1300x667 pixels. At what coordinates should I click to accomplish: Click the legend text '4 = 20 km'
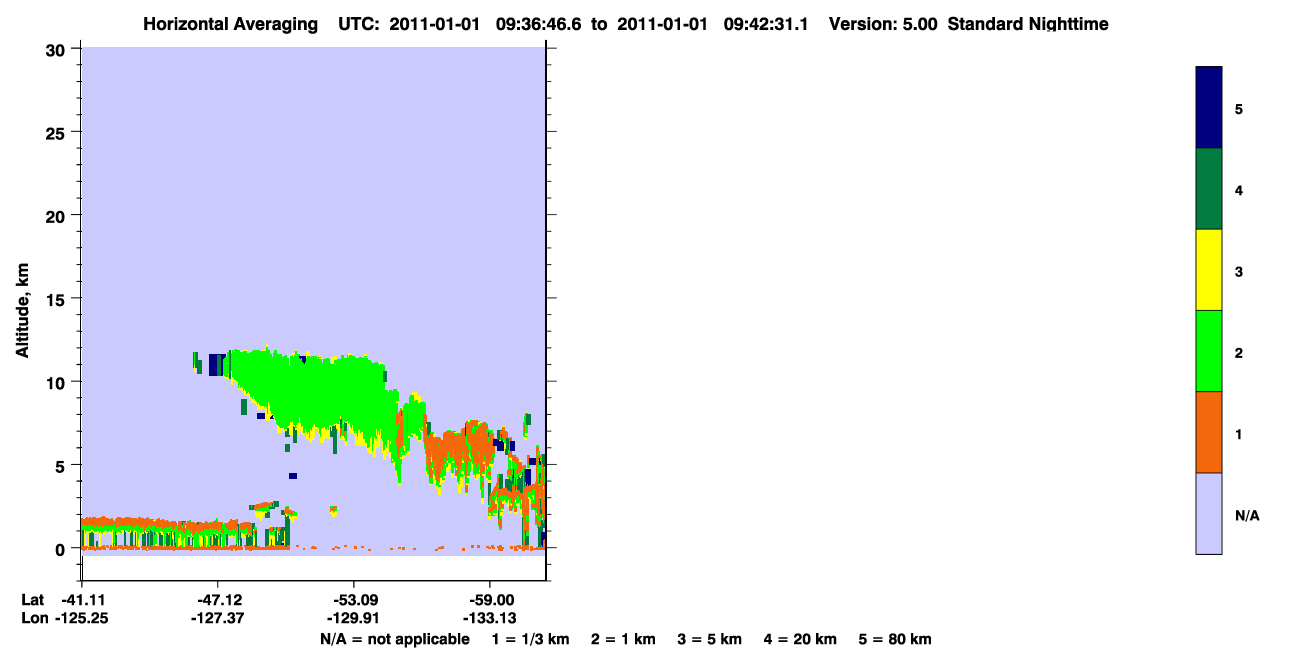pos(801,640)
